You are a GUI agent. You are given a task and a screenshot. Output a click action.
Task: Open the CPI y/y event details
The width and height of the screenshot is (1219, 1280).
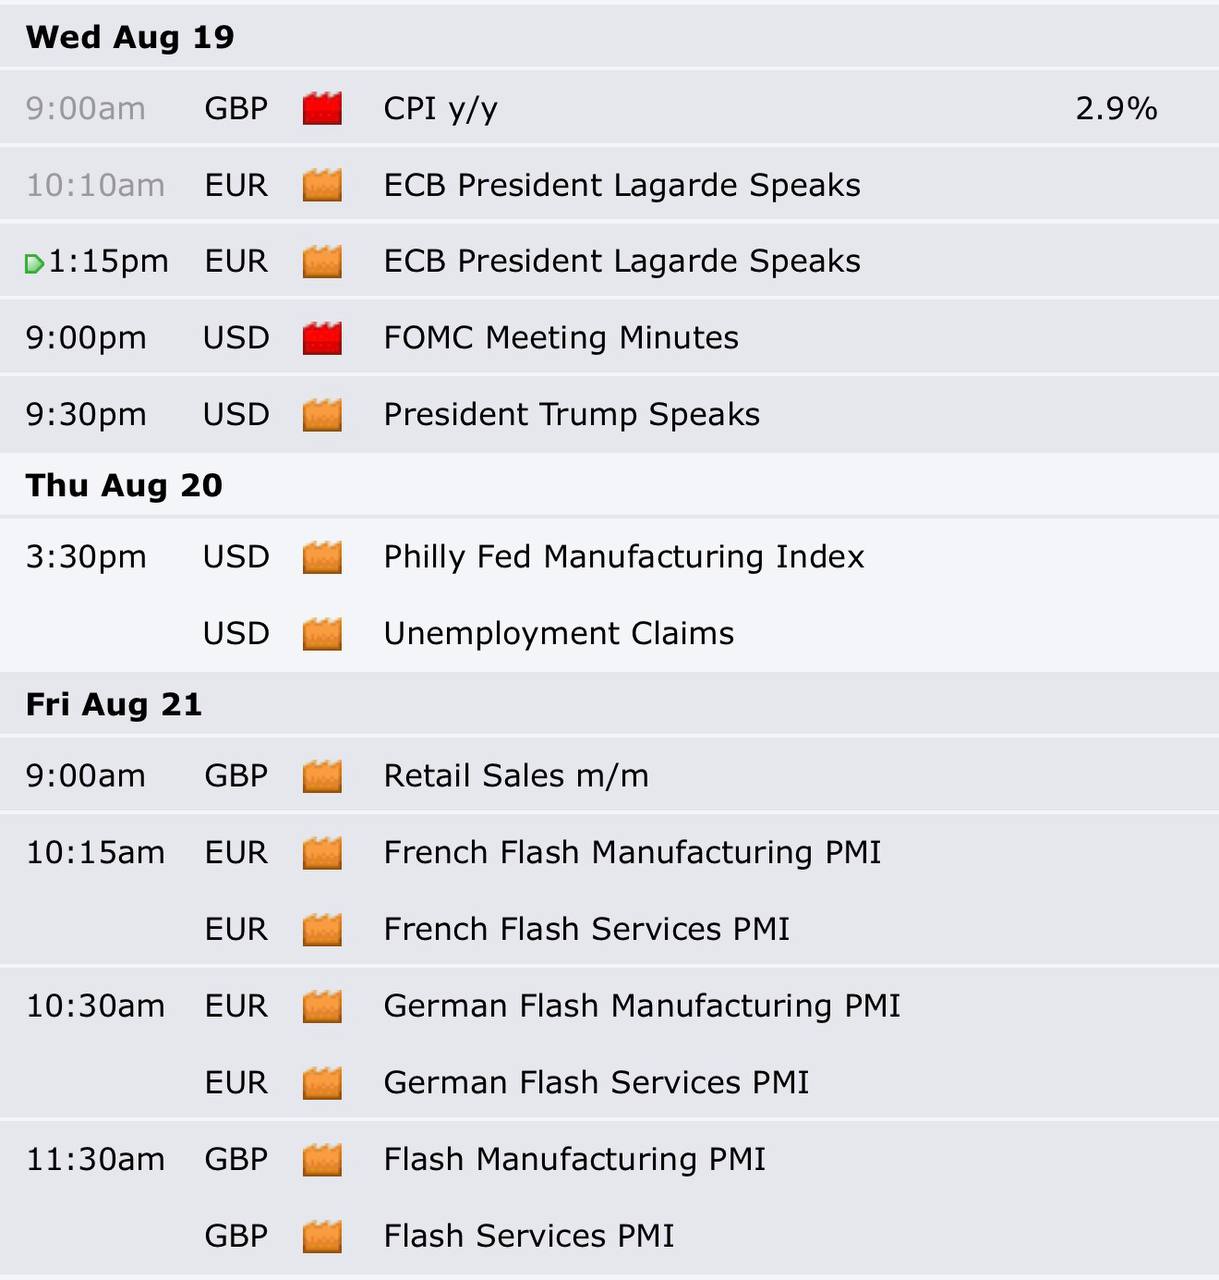click(441, 109)
